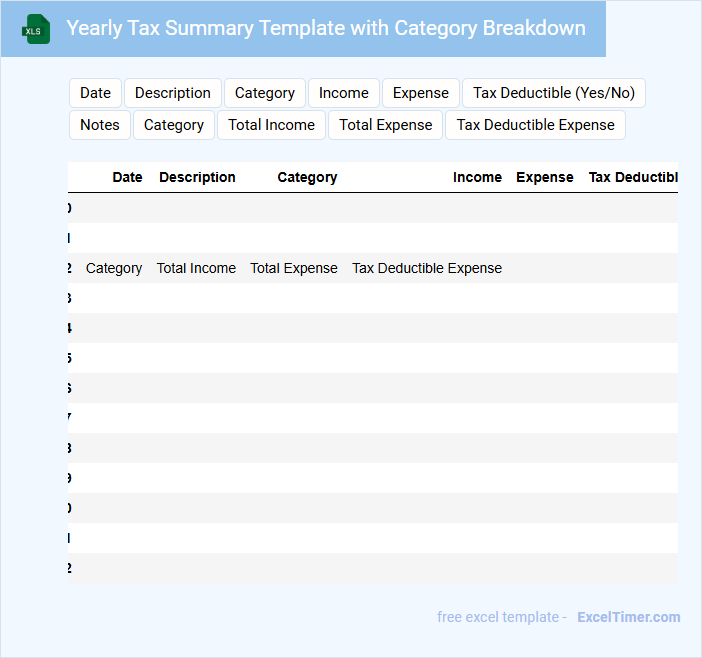Choose the Income tag chip
The image size is (702, 658).
[344, 93]
